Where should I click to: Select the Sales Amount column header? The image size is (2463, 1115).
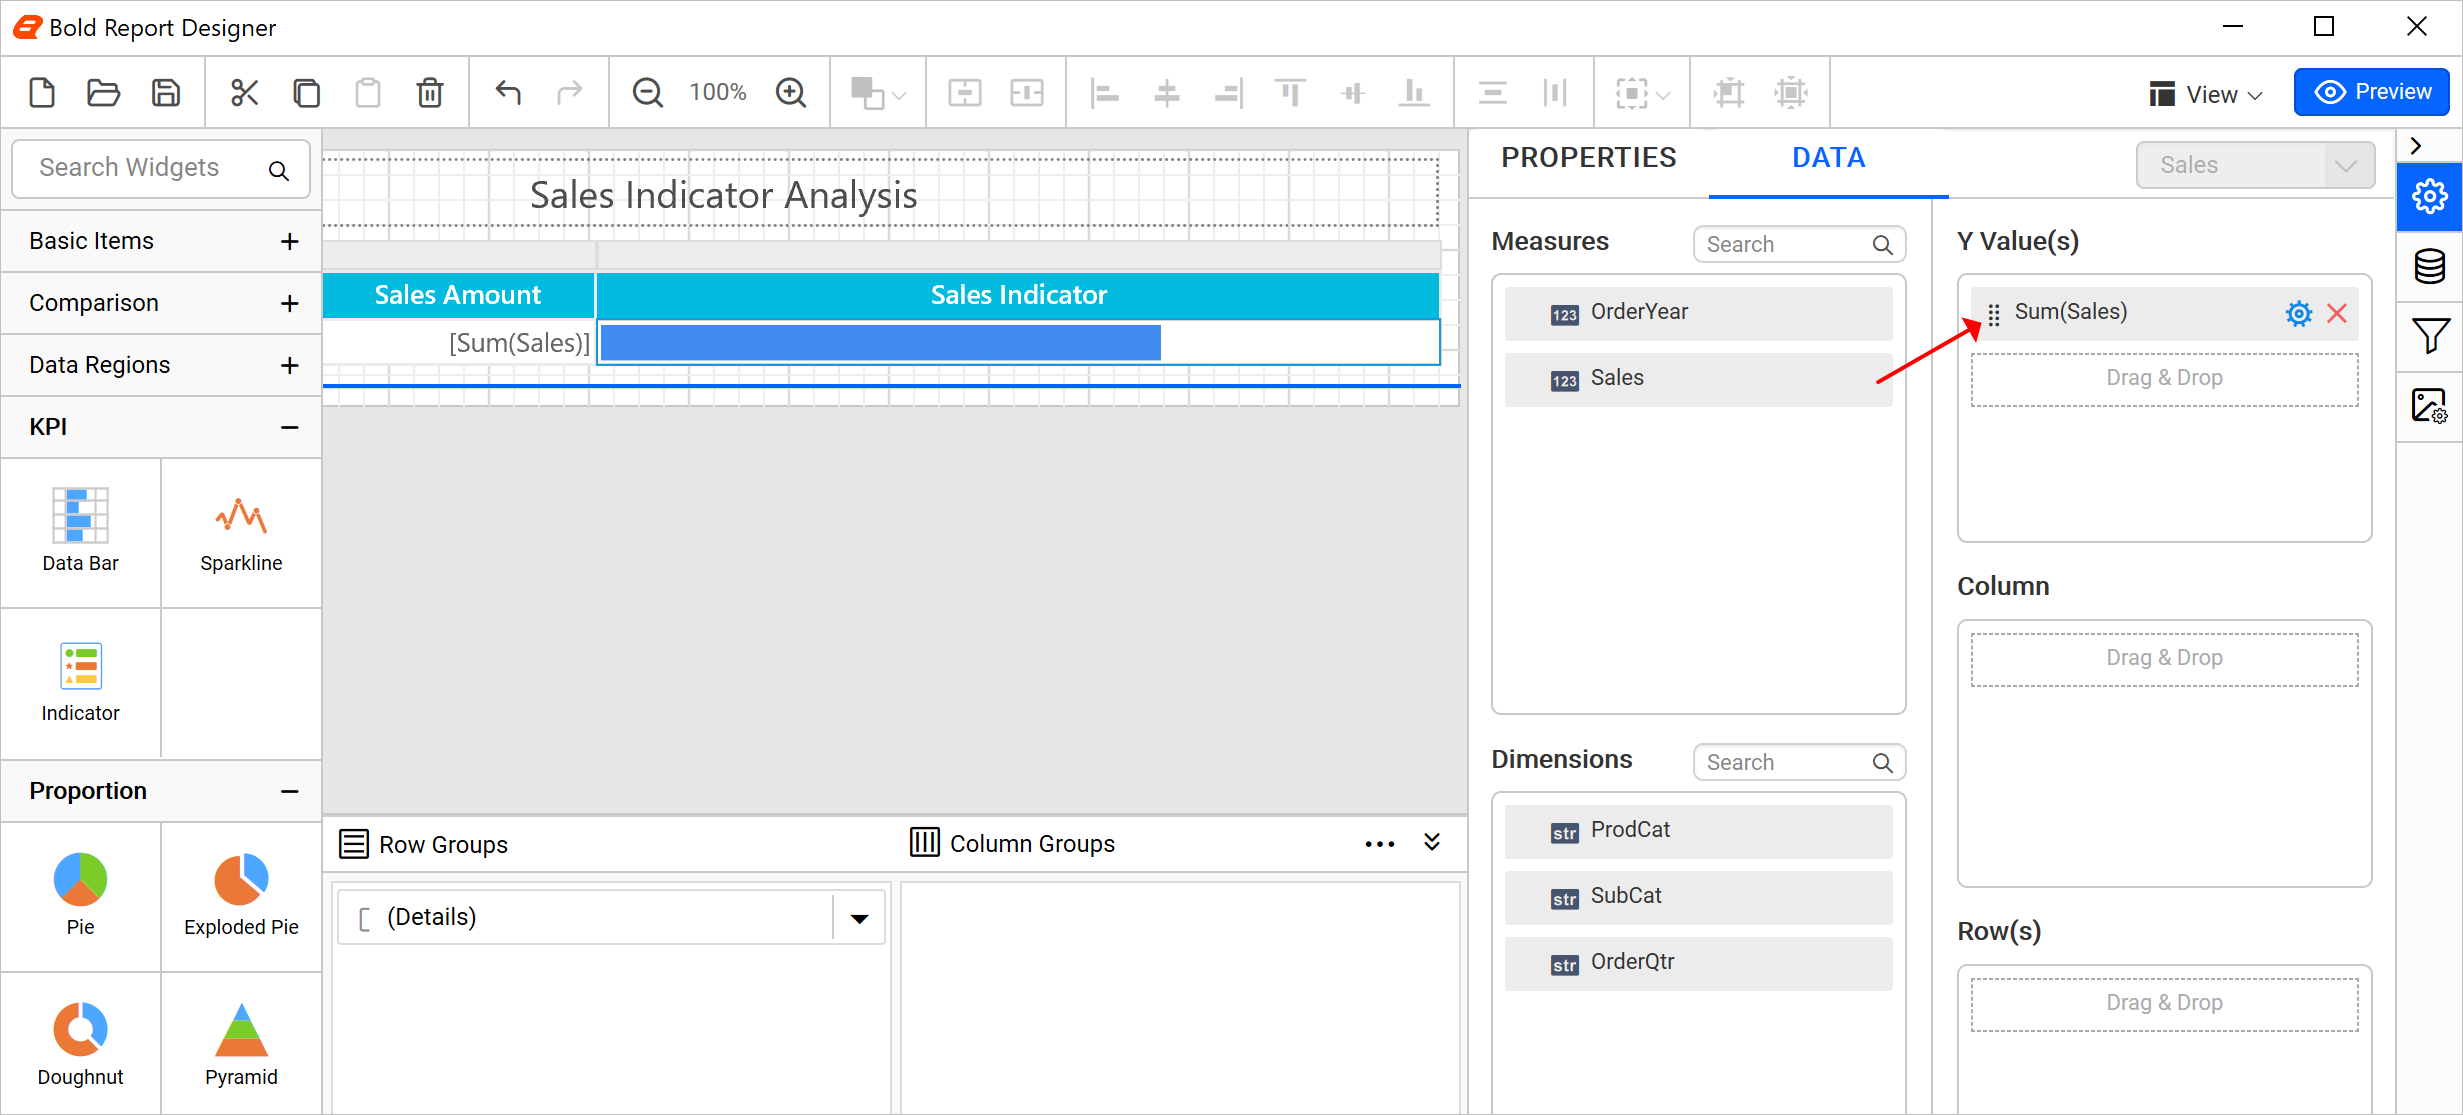point(458,295)
